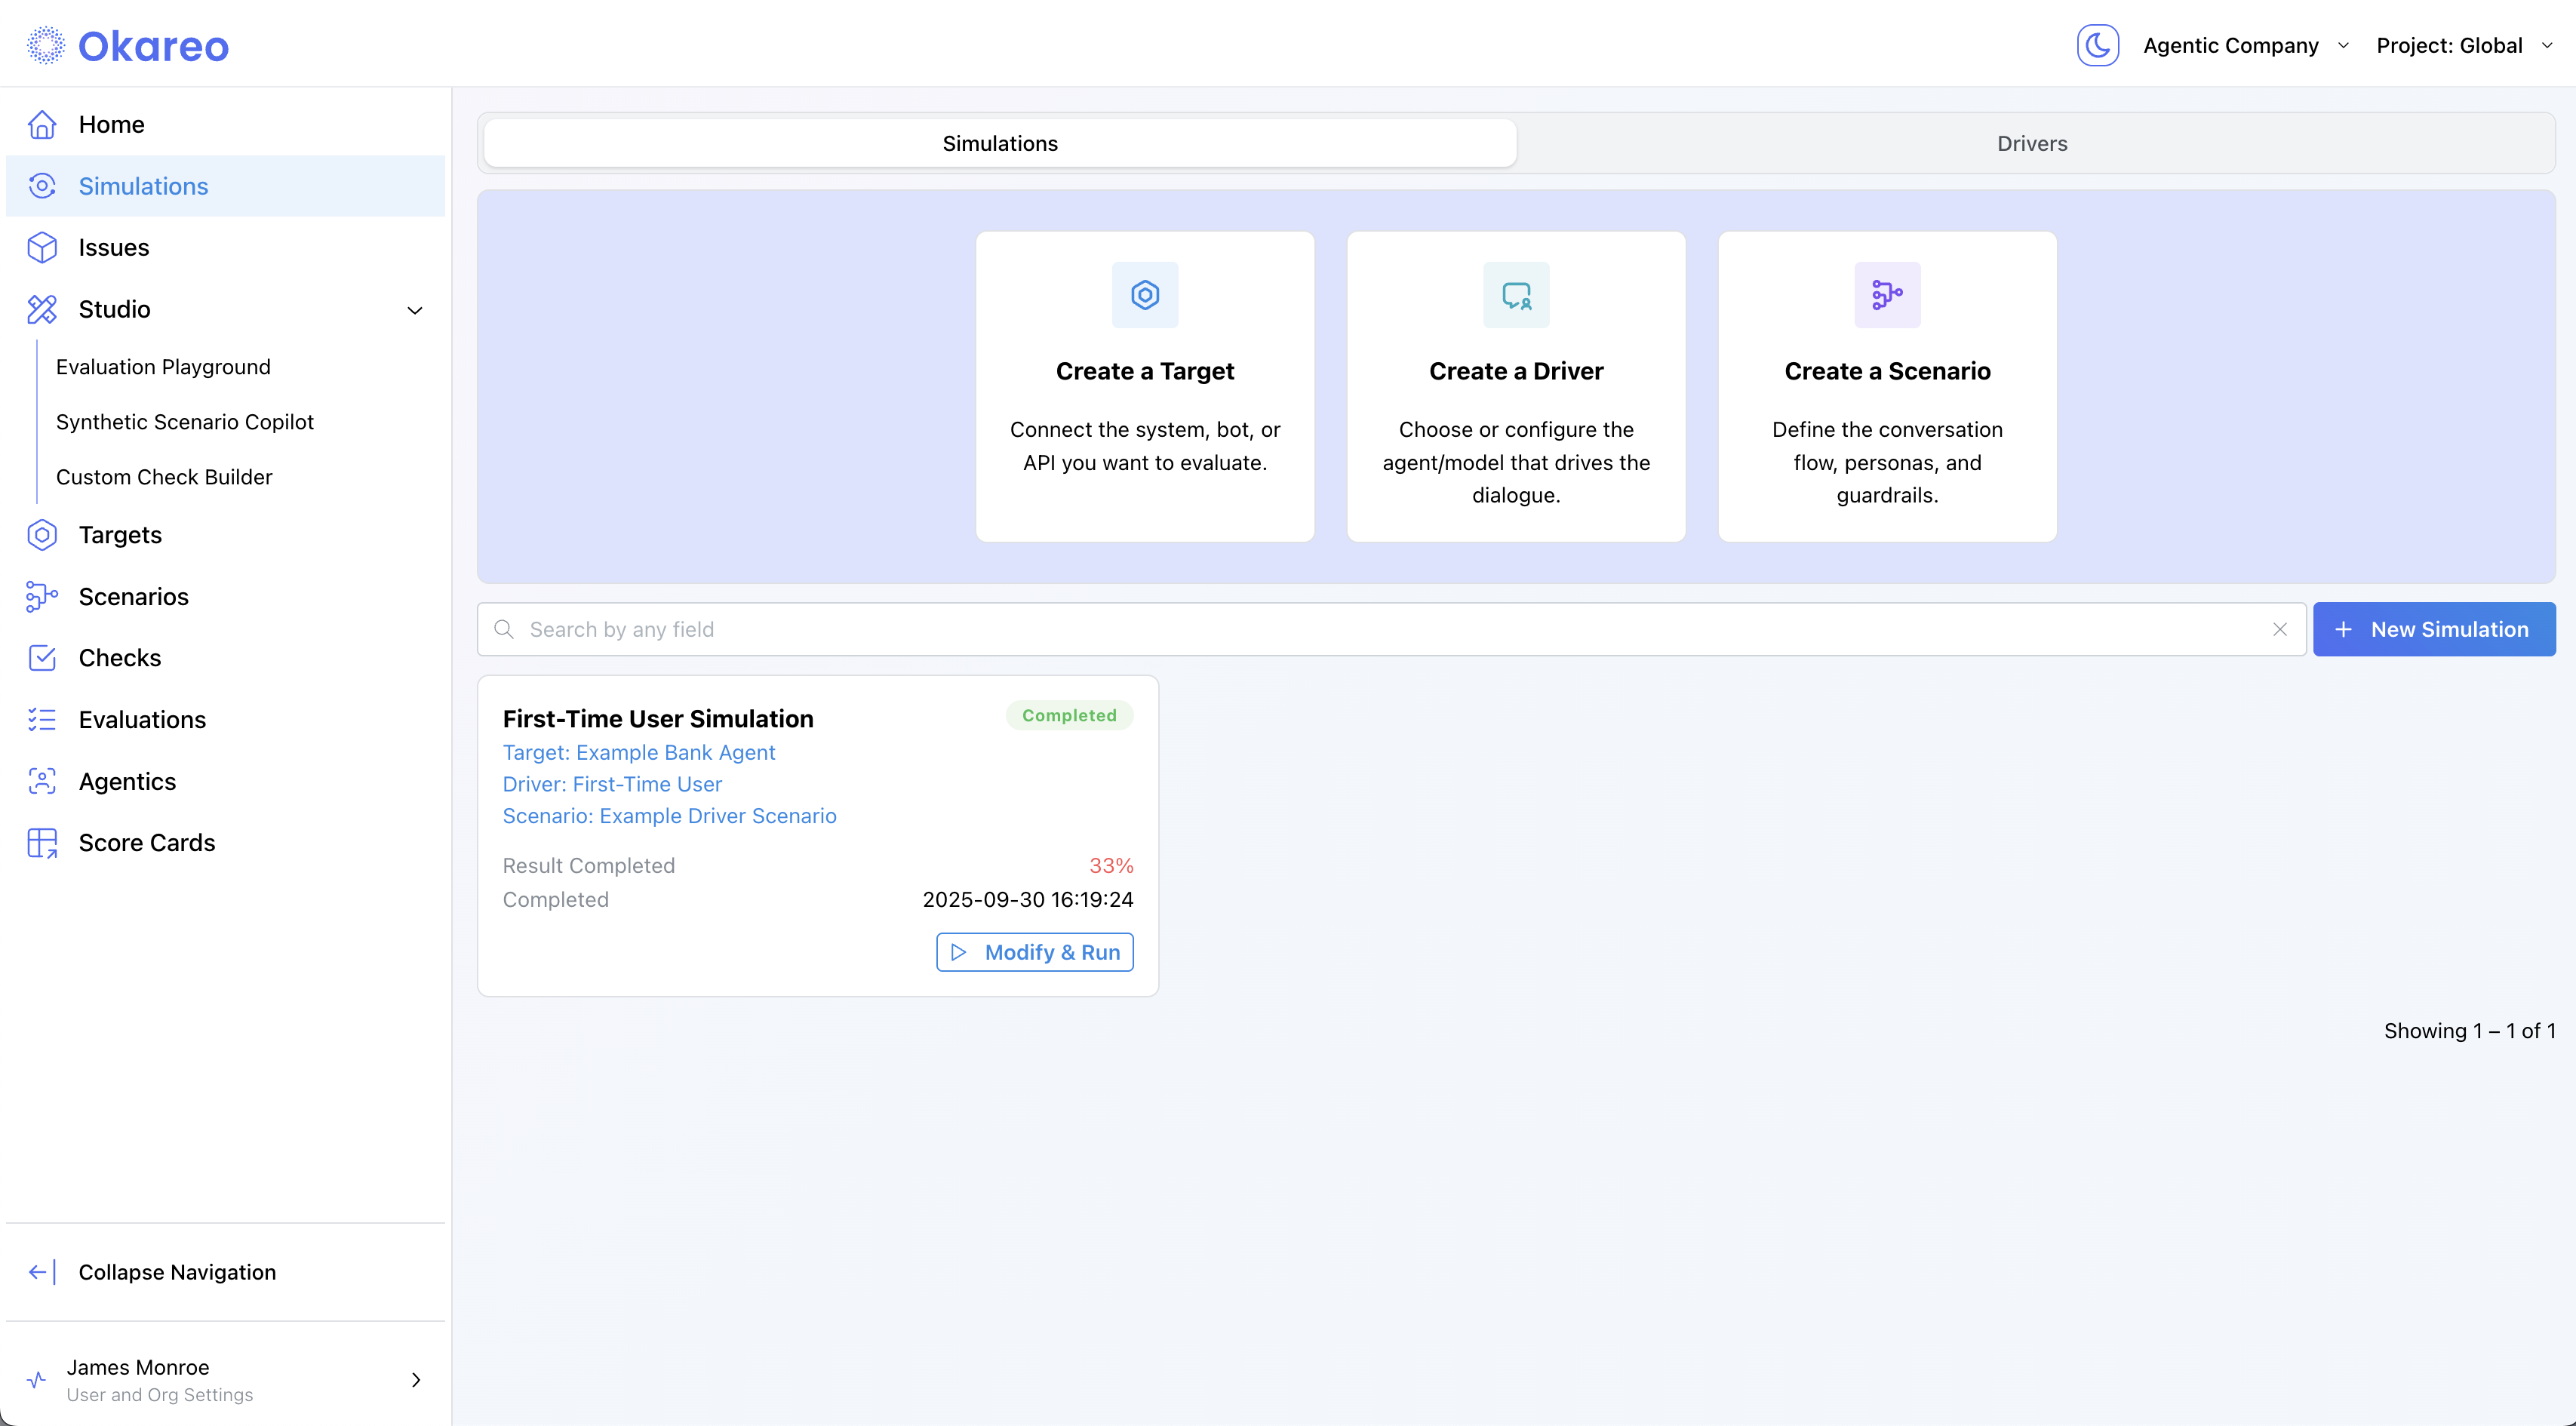This screenshot has width=2576, height=1426.
Task: Open the Target: Example Bank Agent link
Action: (638, 752)
